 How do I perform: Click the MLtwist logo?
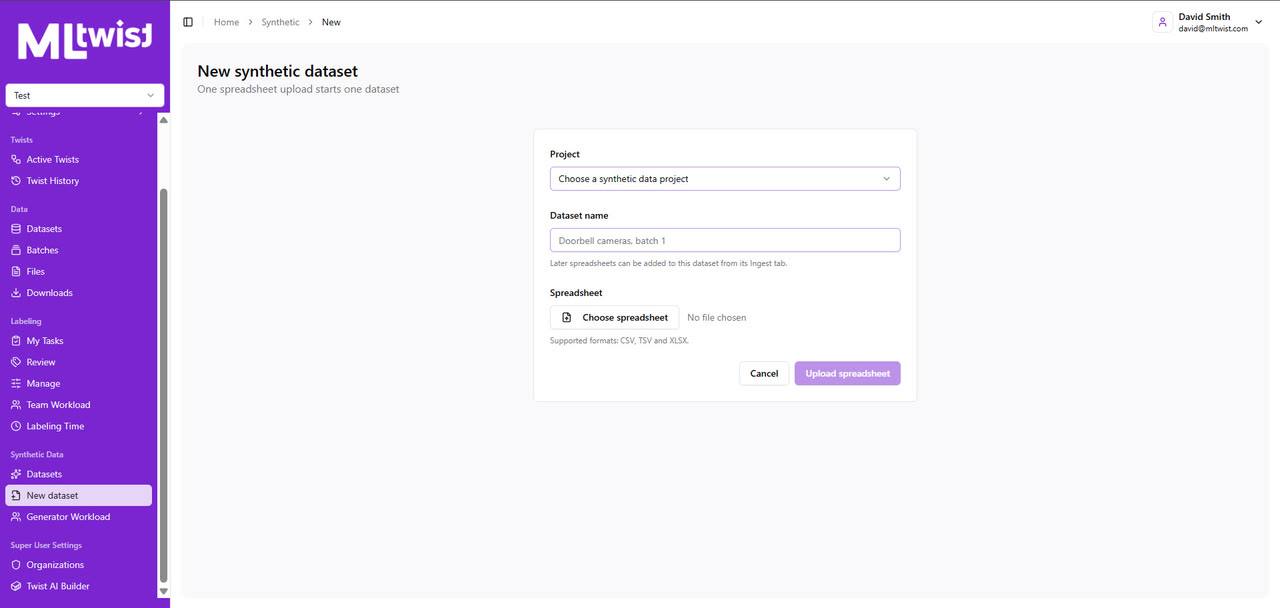(x=85, y=41)
